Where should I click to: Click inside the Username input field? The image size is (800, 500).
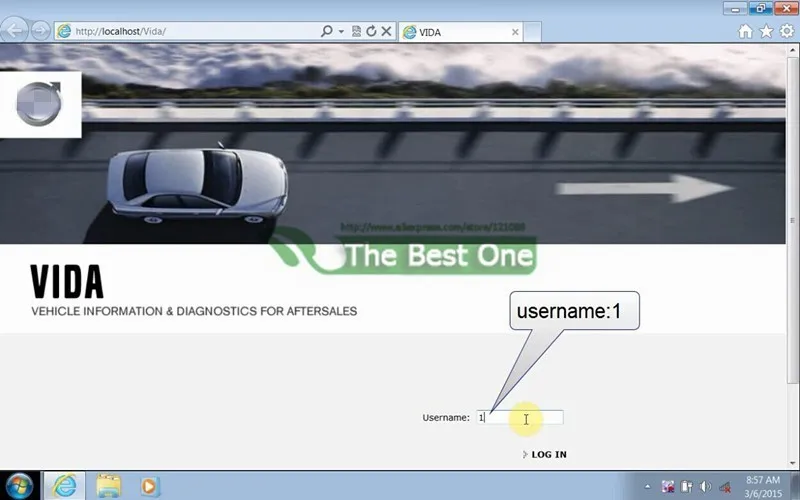point(520,417)
